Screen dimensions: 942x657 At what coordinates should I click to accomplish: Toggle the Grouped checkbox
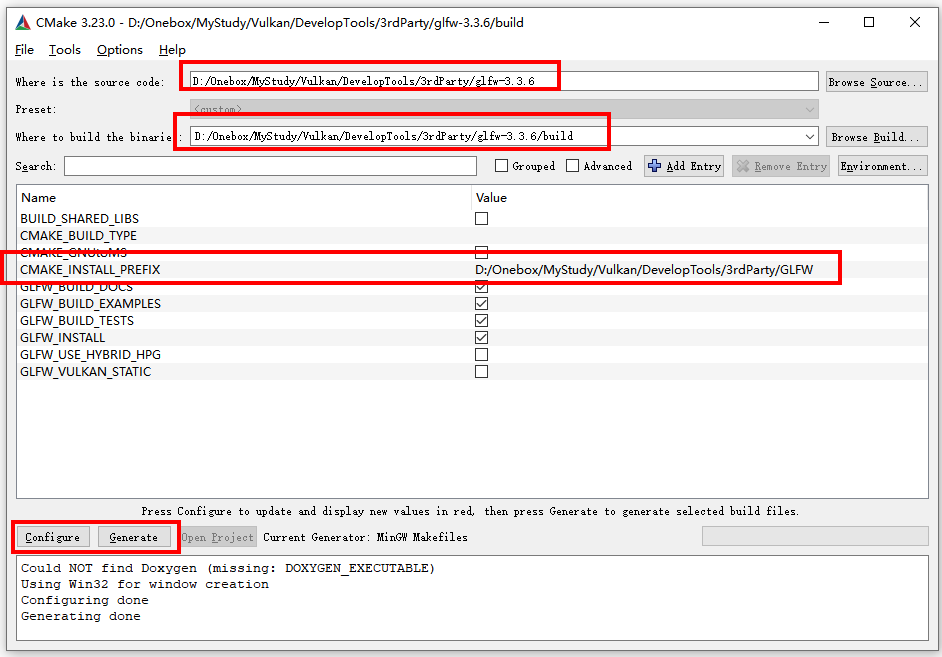click(x=502, y=166)
